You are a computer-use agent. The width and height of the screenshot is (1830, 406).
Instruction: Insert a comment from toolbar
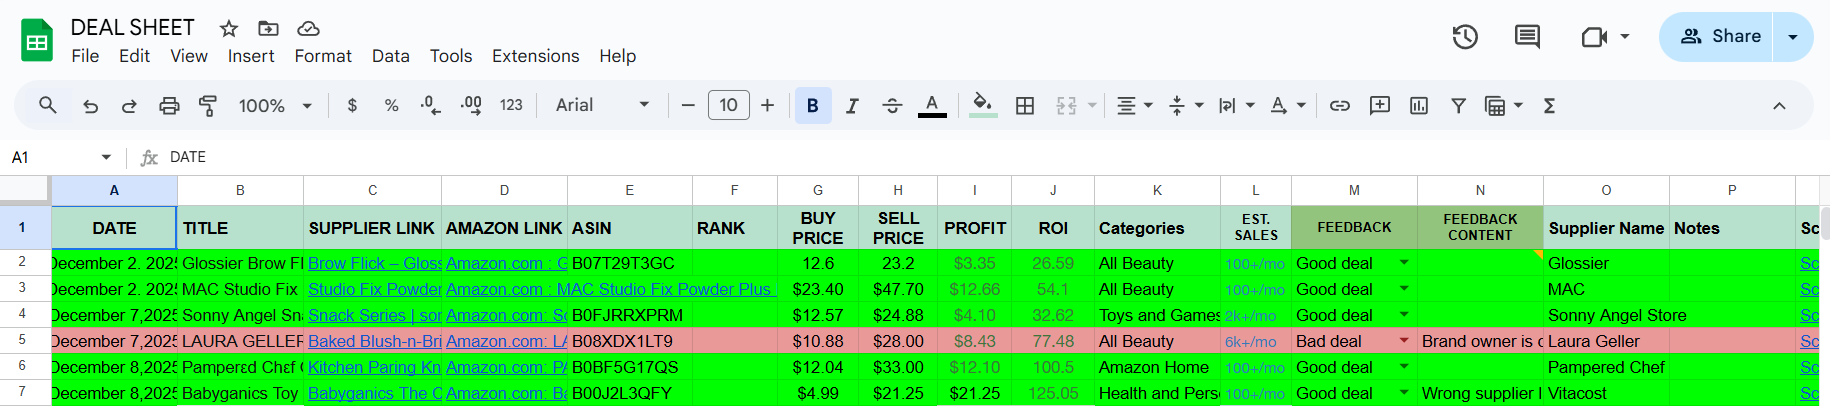[1380, 105]
